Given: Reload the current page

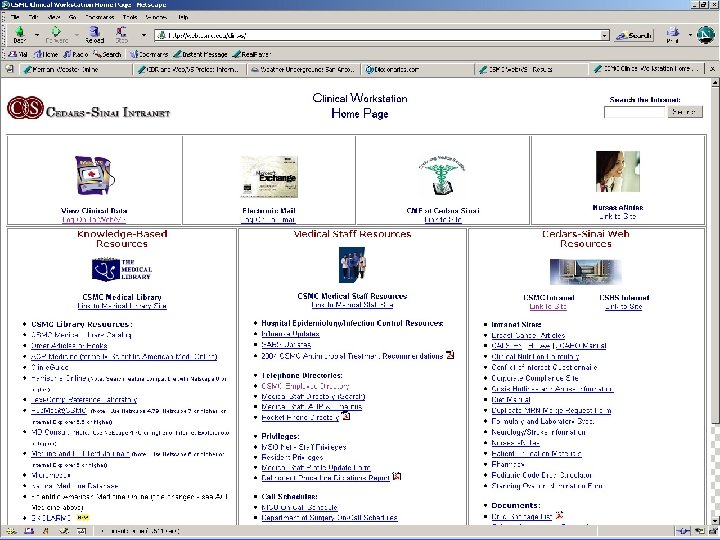Looking at the screenshot, I should click(x=94, y=32).
